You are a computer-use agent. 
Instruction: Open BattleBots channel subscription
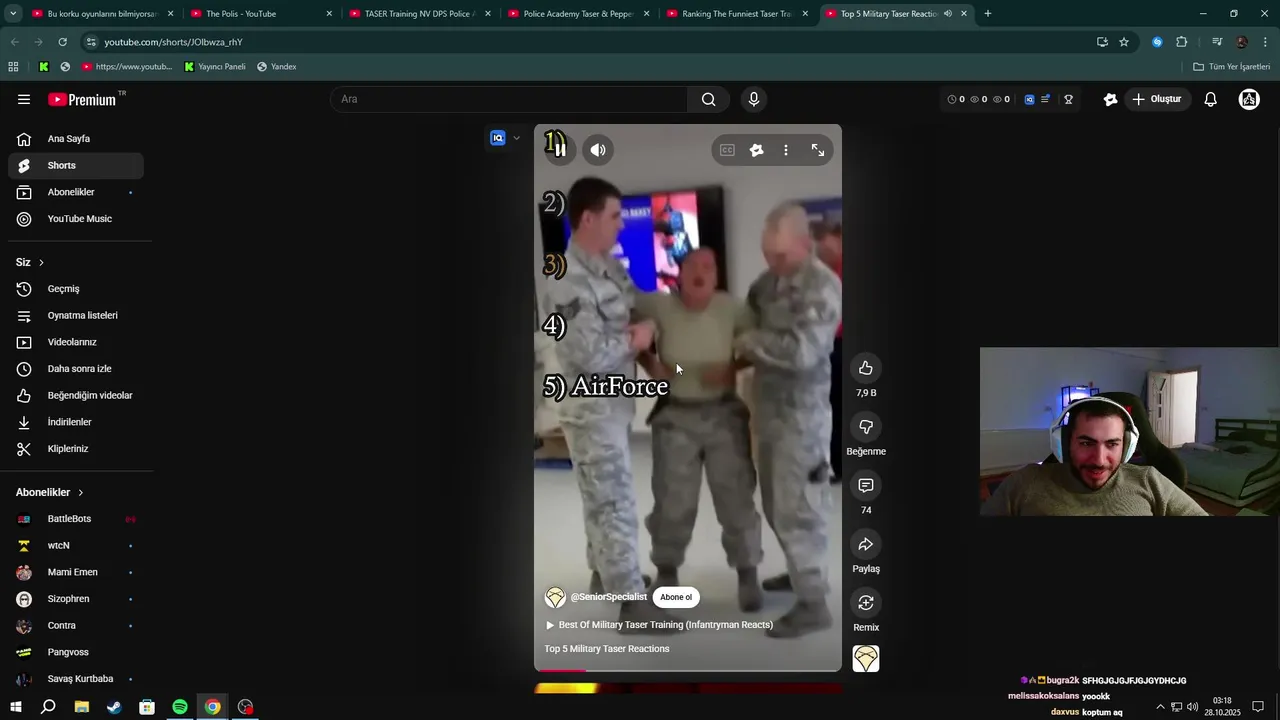[76, 519]
